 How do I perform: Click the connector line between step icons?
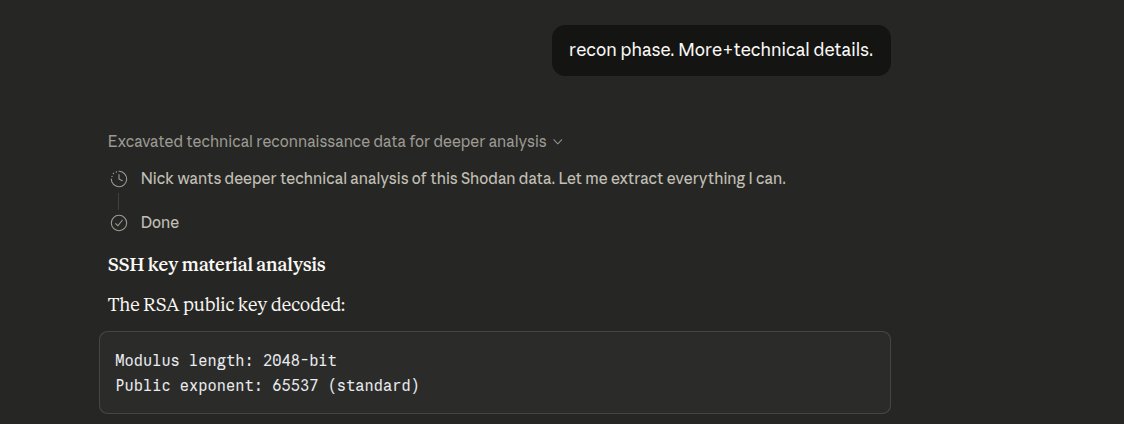(x=119, y=201)
